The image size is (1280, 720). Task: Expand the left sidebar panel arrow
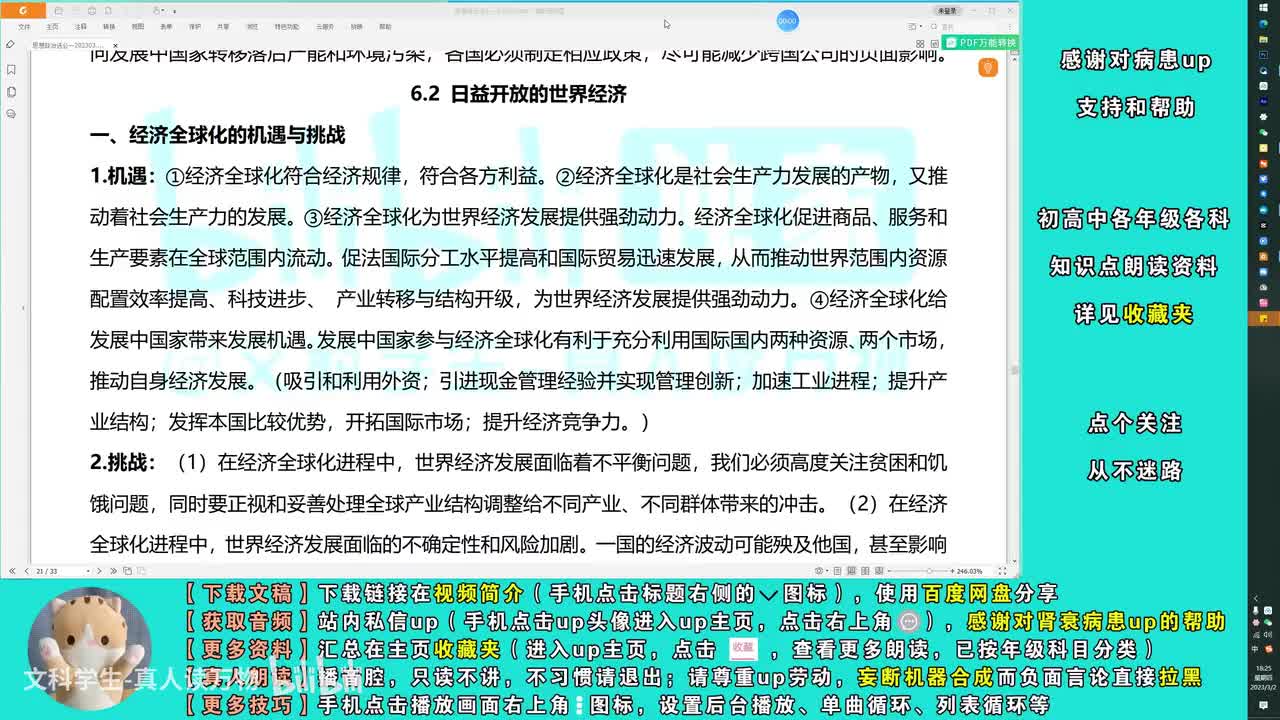(24, 308)
